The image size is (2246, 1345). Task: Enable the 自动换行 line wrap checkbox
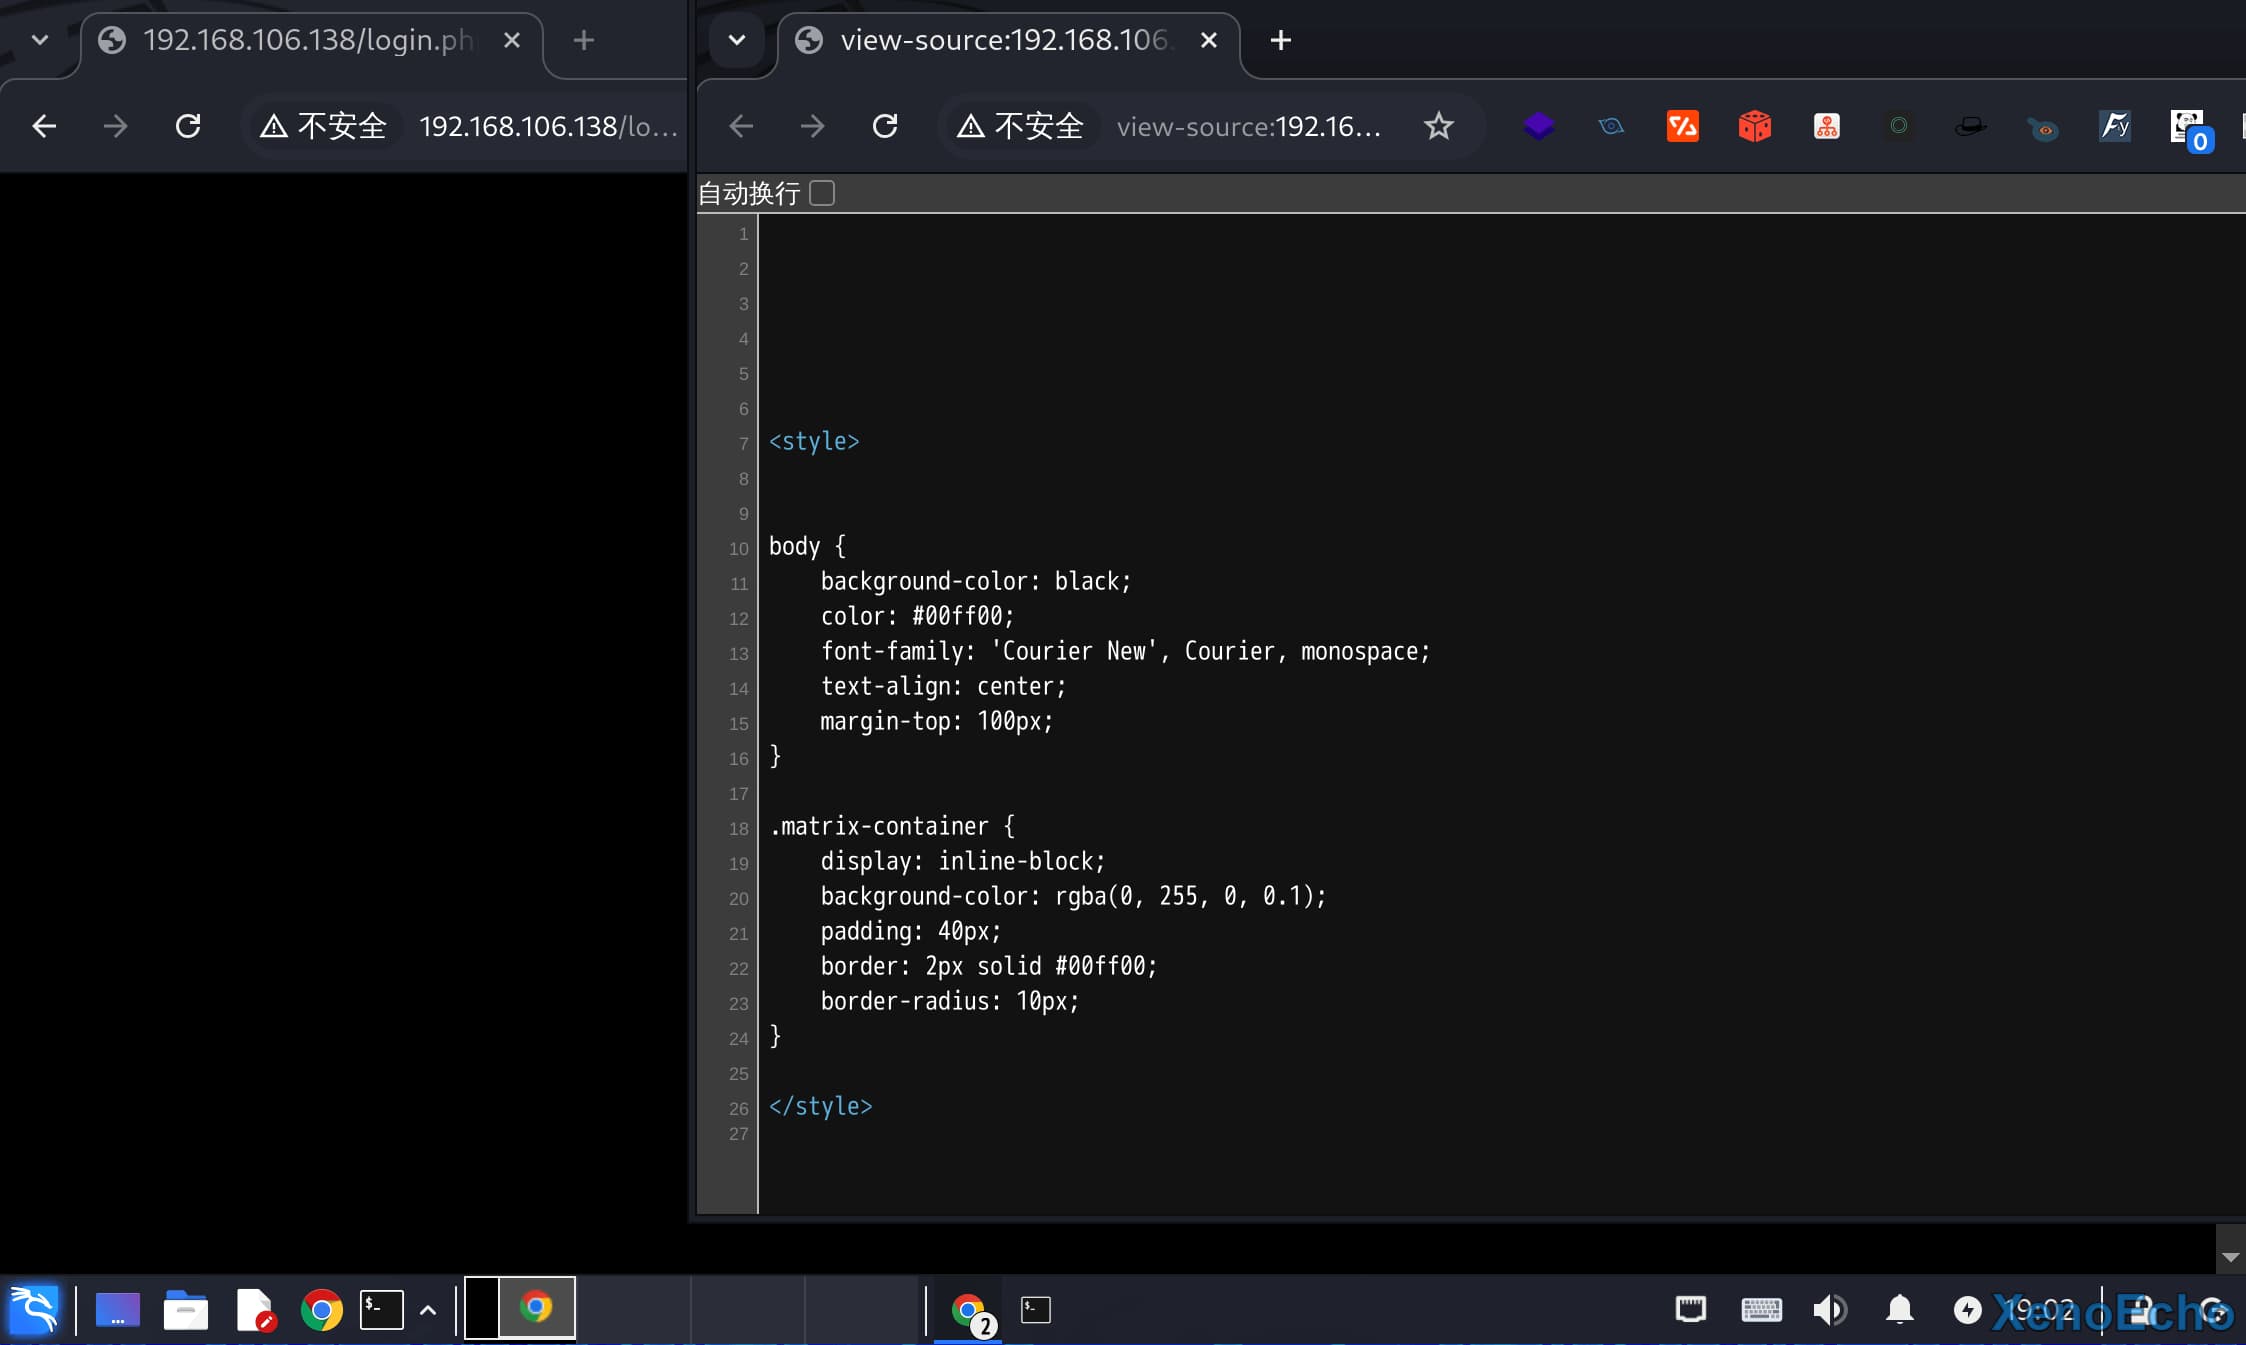point(822,193)
